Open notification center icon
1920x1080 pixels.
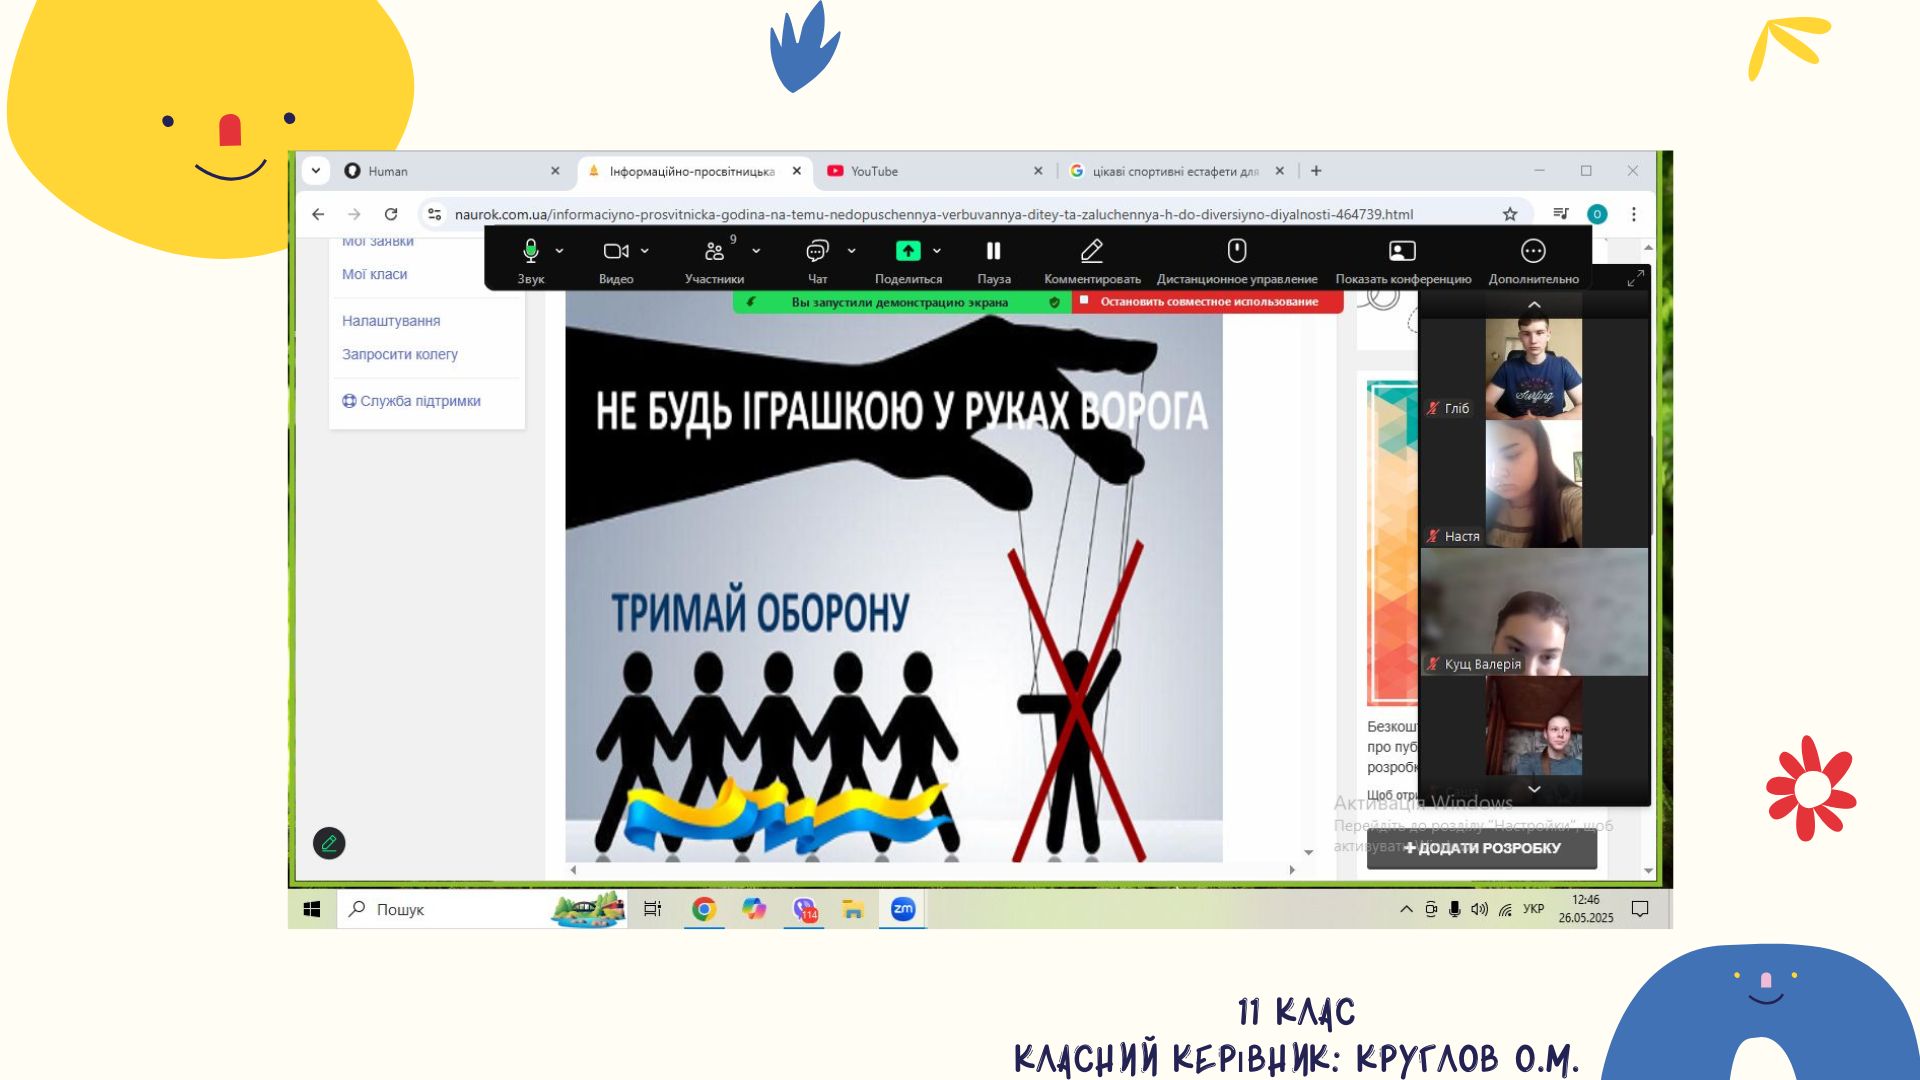(x=1640, y=909)
